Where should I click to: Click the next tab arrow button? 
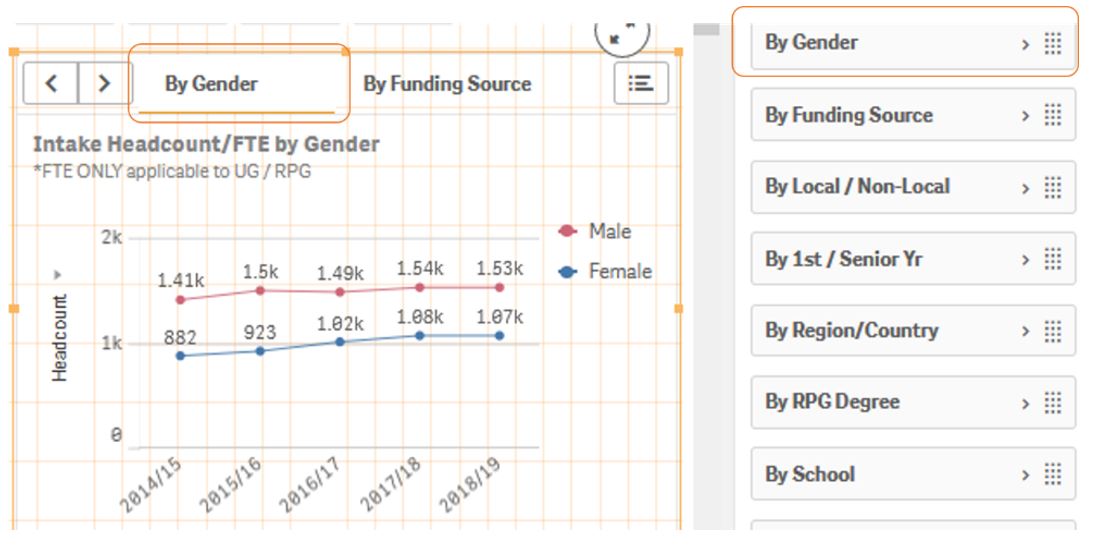(104, 84)
